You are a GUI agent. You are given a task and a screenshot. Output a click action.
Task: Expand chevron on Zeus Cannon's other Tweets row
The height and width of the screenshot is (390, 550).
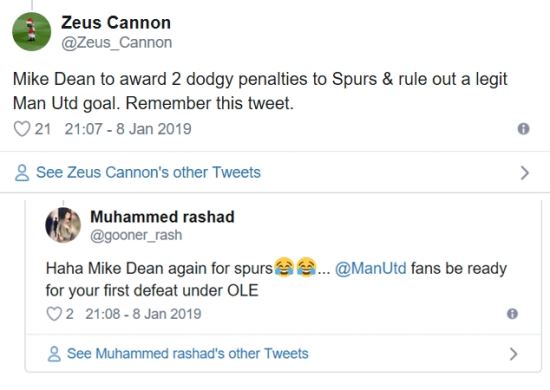click(525, 173)
